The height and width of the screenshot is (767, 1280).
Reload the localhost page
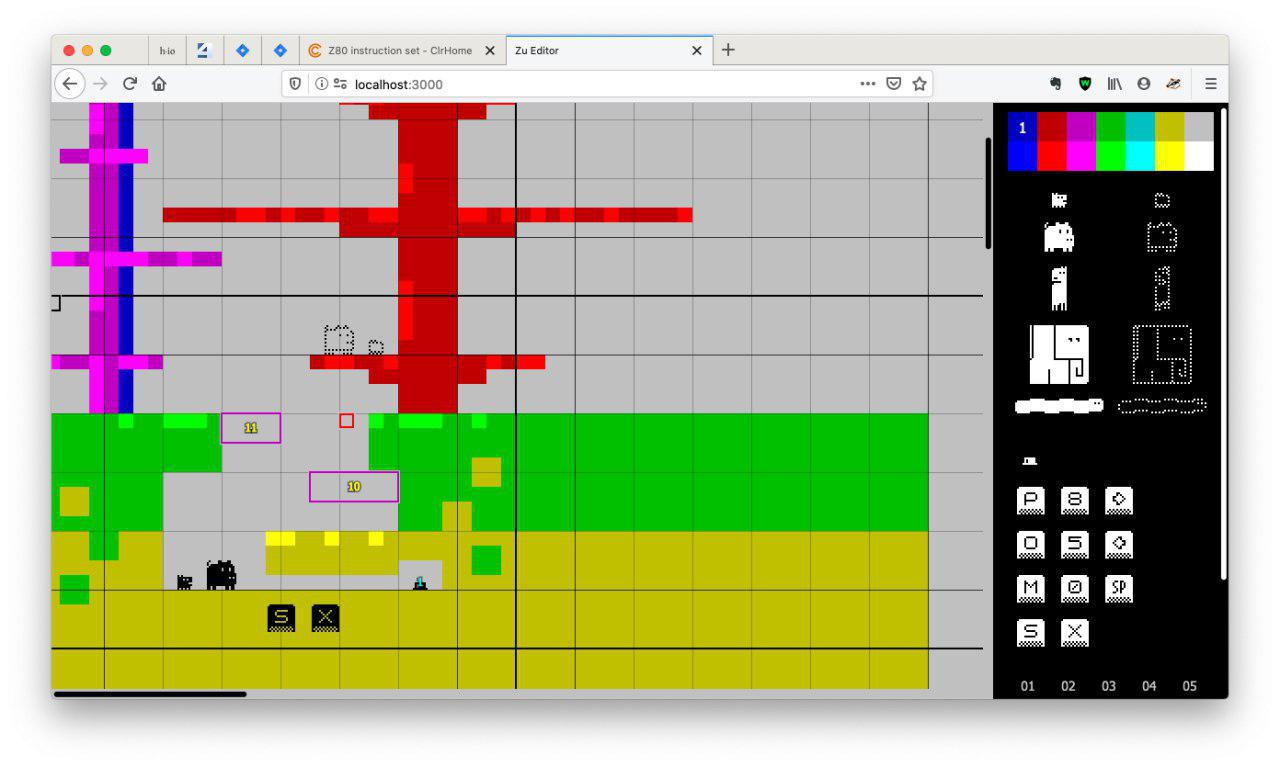click(129, 84)
